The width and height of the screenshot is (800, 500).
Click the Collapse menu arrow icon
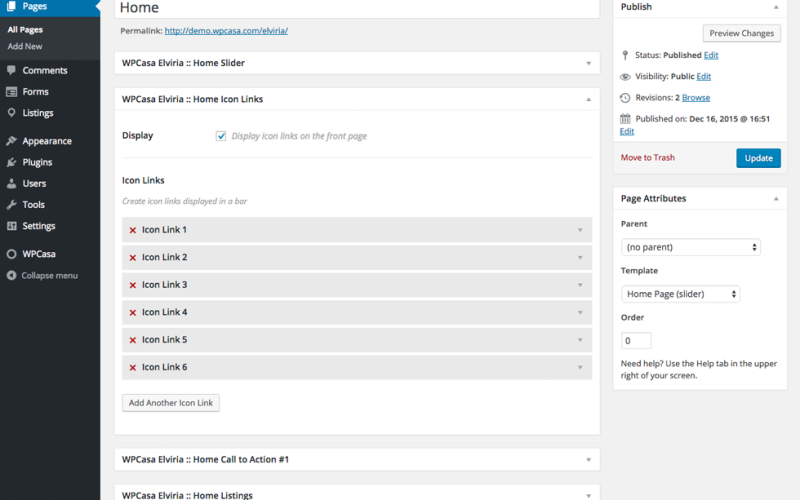pos(11,276)
